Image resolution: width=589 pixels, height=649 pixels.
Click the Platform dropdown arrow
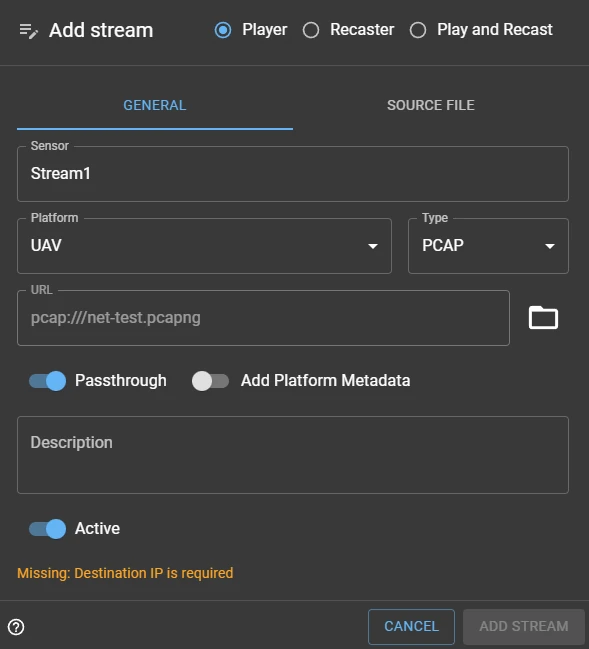click(x=373, y=246)
